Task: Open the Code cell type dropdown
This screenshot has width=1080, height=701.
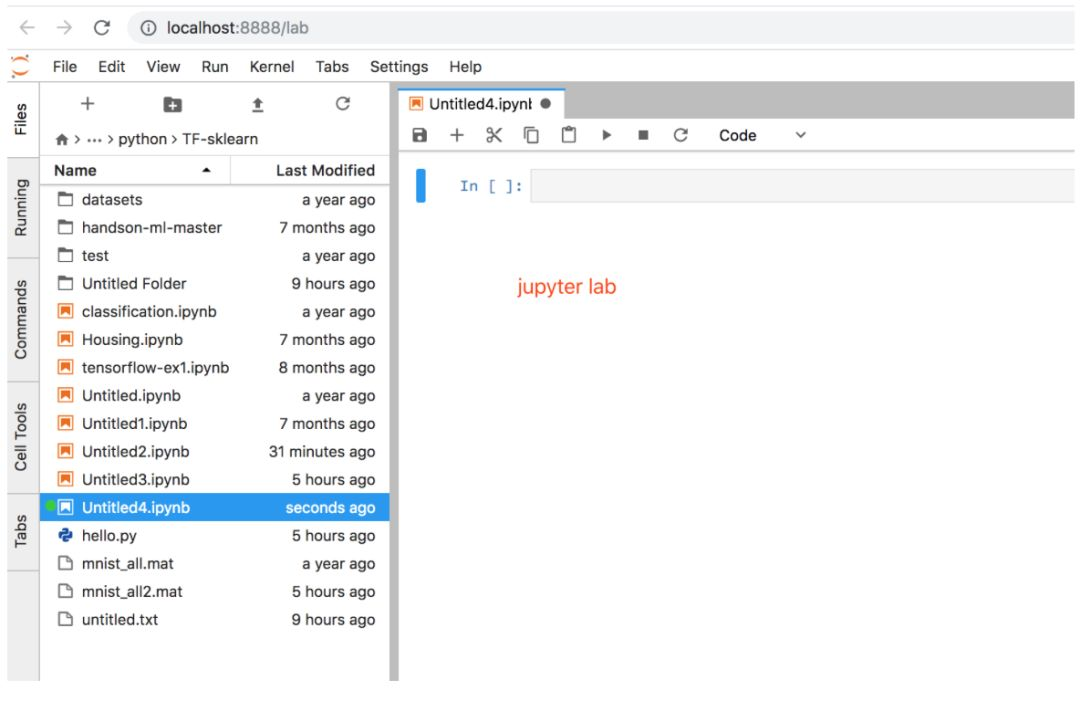Action: pyautogui.click(x=762, y=136)
